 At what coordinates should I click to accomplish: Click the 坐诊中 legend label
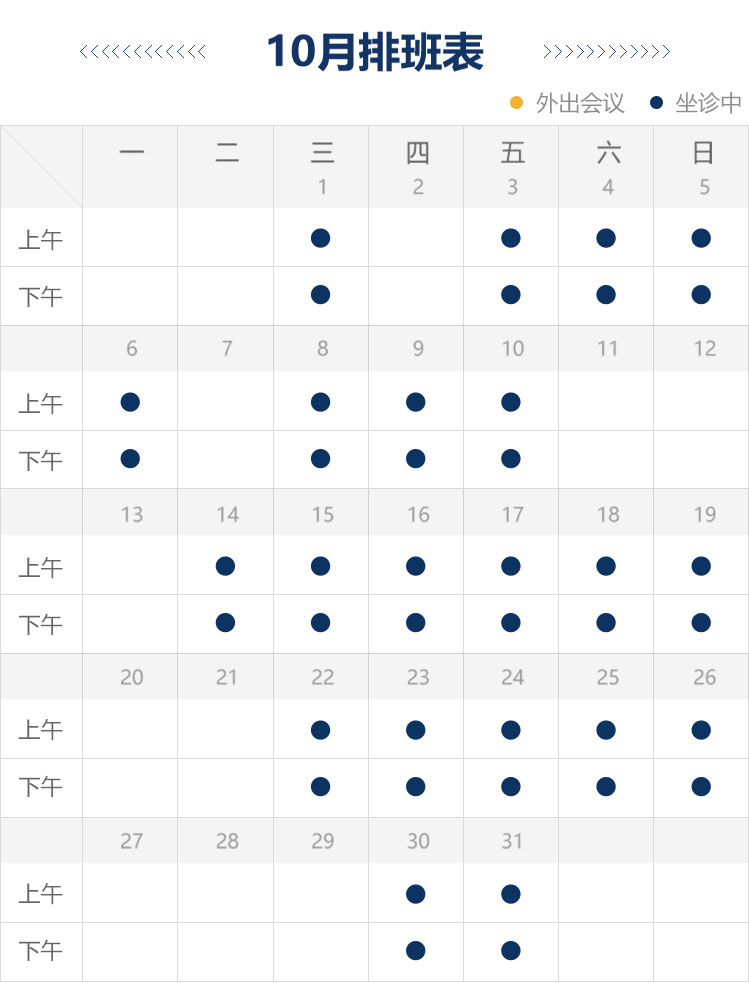click(x=708, y=103)
